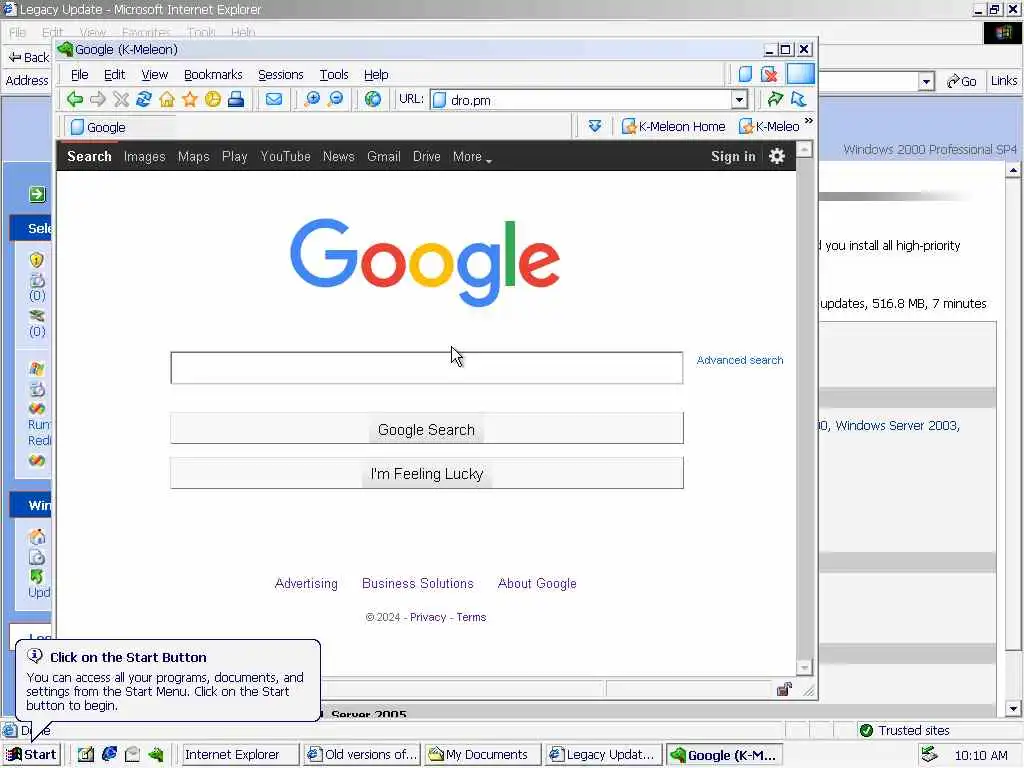Open the Sessions menu
This screenshot has width=1024, height=768.
281,74
